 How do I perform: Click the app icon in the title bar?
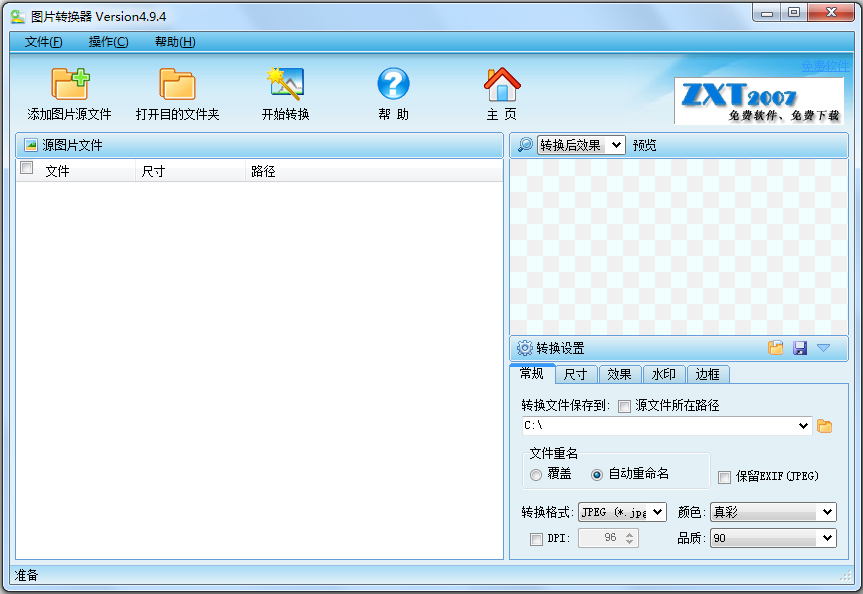coord(18,17)
